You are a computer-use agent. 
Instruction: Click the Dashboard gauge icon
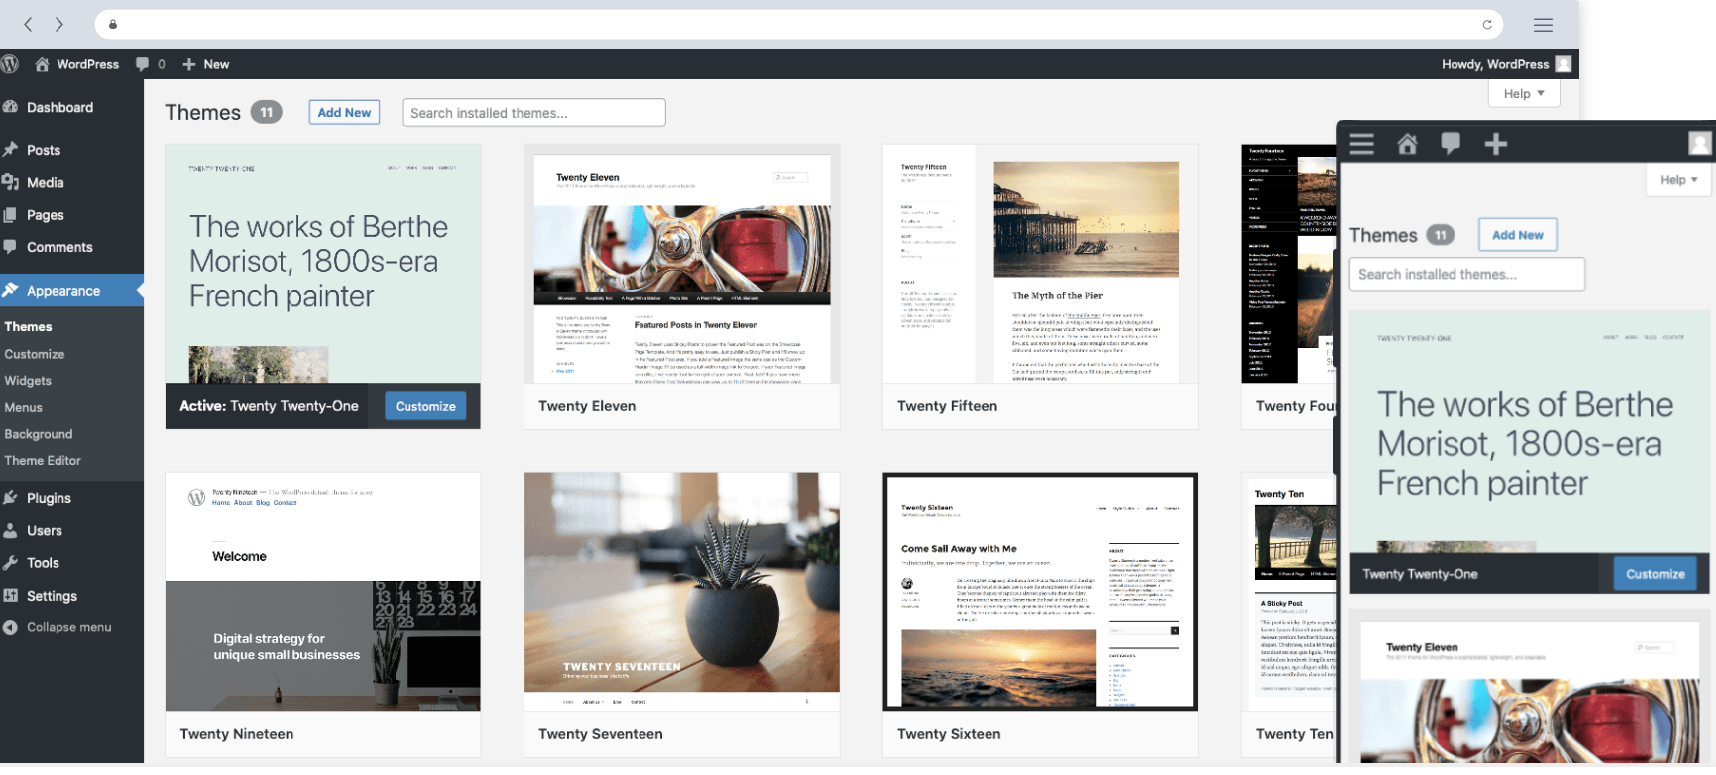tap(10, 107)
